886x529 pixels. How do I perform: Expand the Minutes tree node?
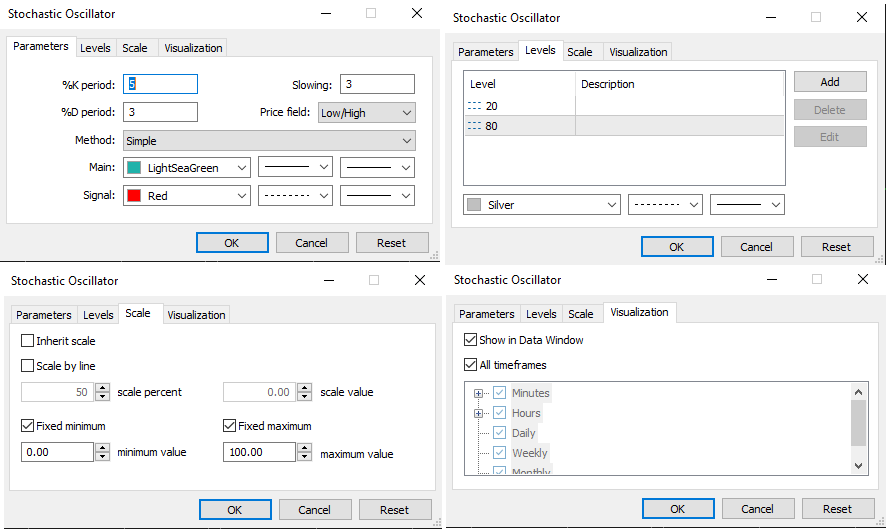click(x=479, y=393)
